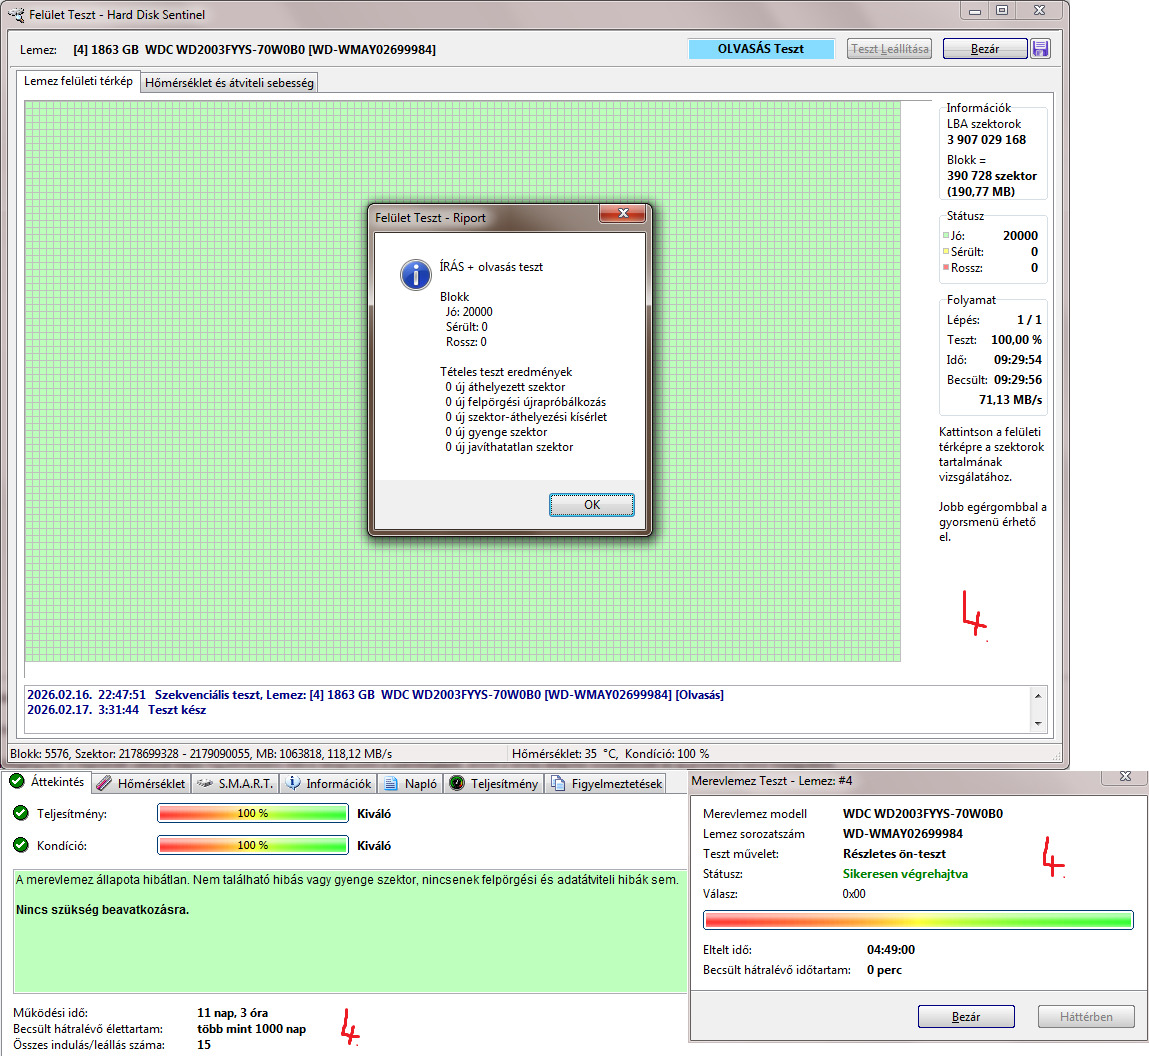Click the Figyelmeztetések tab's icon
The width and height of the screenshot is (1149, 1056).
(x=558, y=783)
